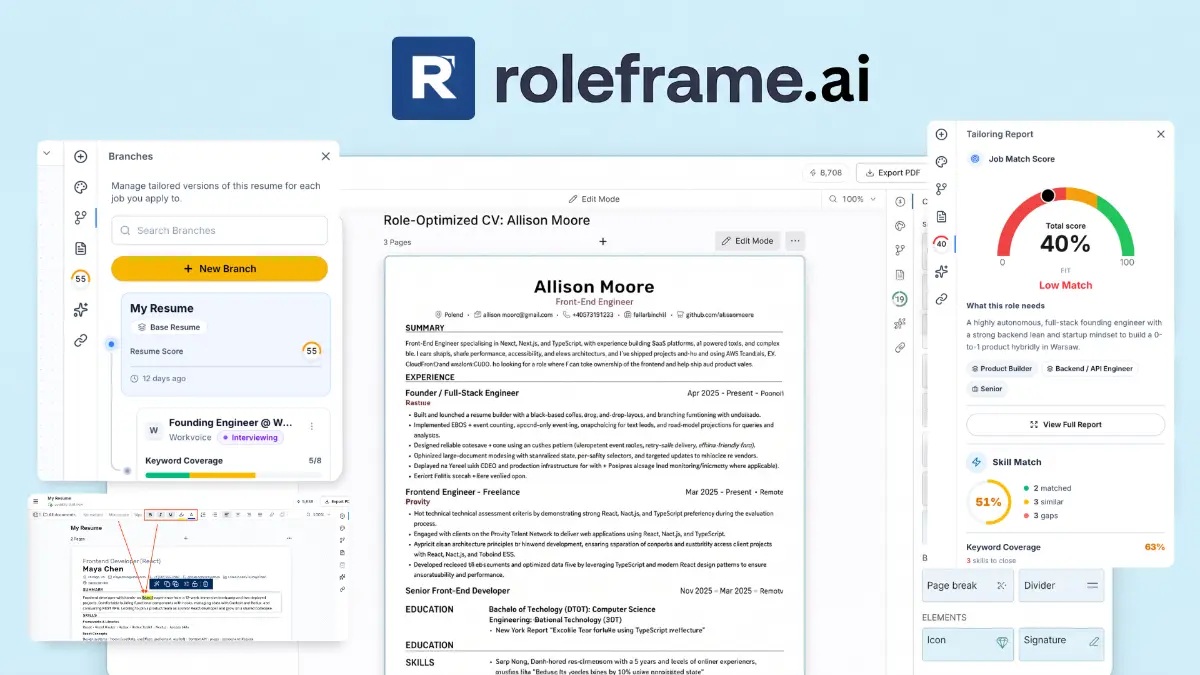Viewport: 1200px width, 675px height.
Task: Create a New Branch
Action: tap(219, 268)
